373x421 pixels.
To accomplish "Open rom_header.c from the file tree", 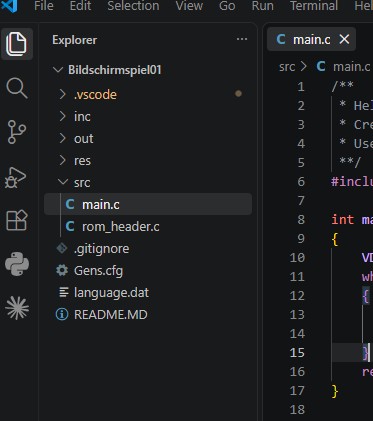I will pos(148,226).
